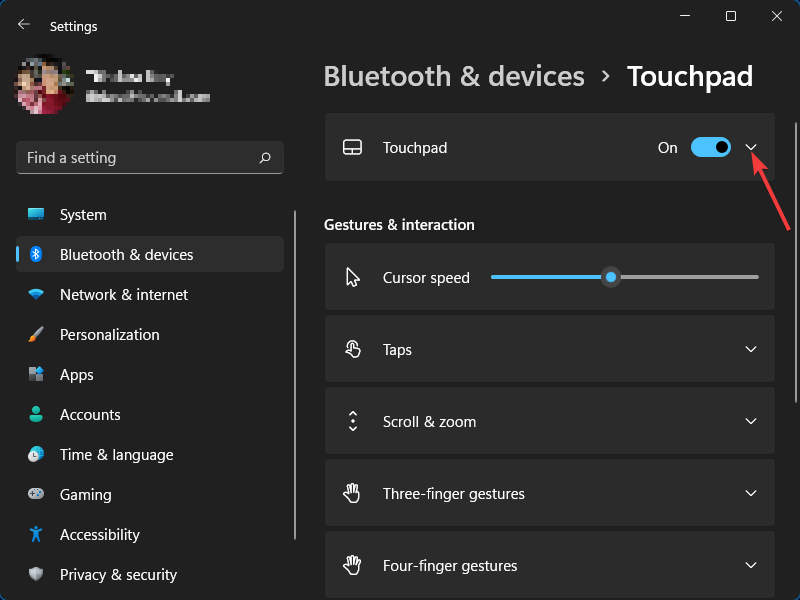800x600 pixels.
Task: Click the Gaming controller icon
Action: coord(36,495)
